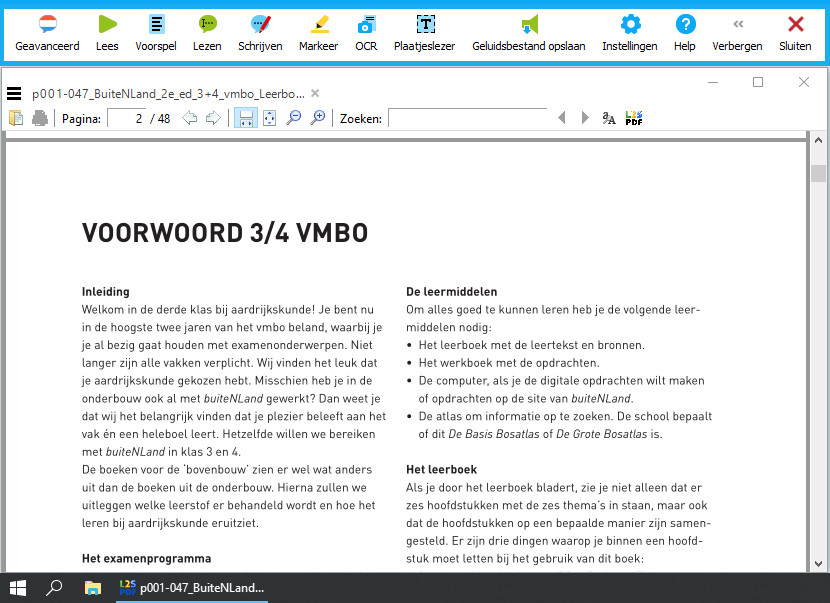Click the 'Het examenprogramma' subheading
The width and height of the screenshot is (830, 603).
[x=146, y=559]
